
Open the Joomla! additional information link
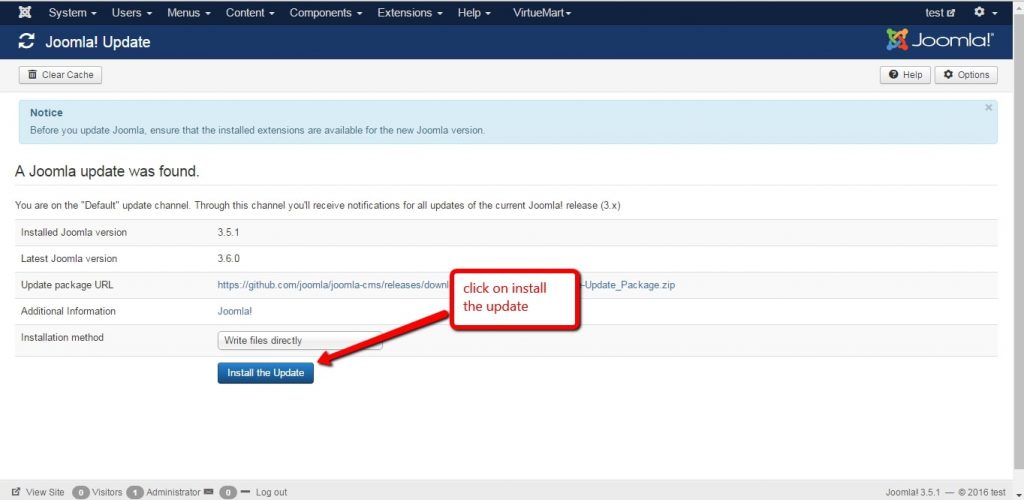pos(234,311)
